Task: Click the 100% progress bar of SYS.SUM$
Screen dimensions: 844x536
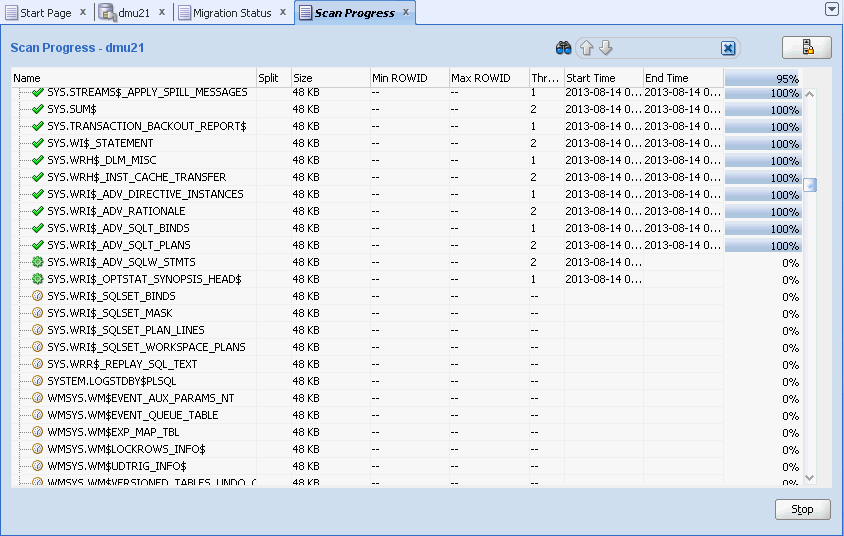Action: (x=763, y=110)
